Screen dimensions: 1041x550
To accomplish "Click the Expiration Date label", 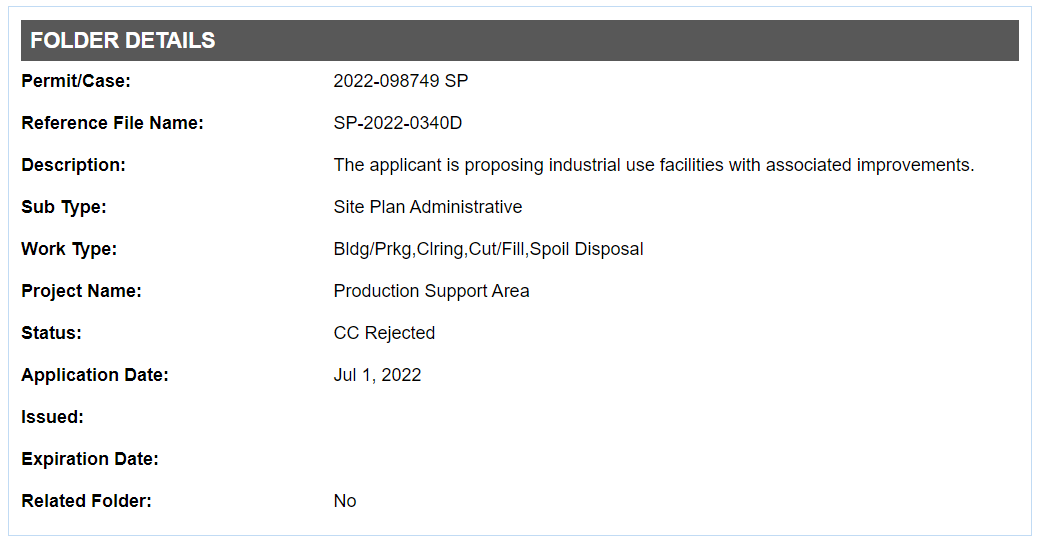I will click(90, 459).
